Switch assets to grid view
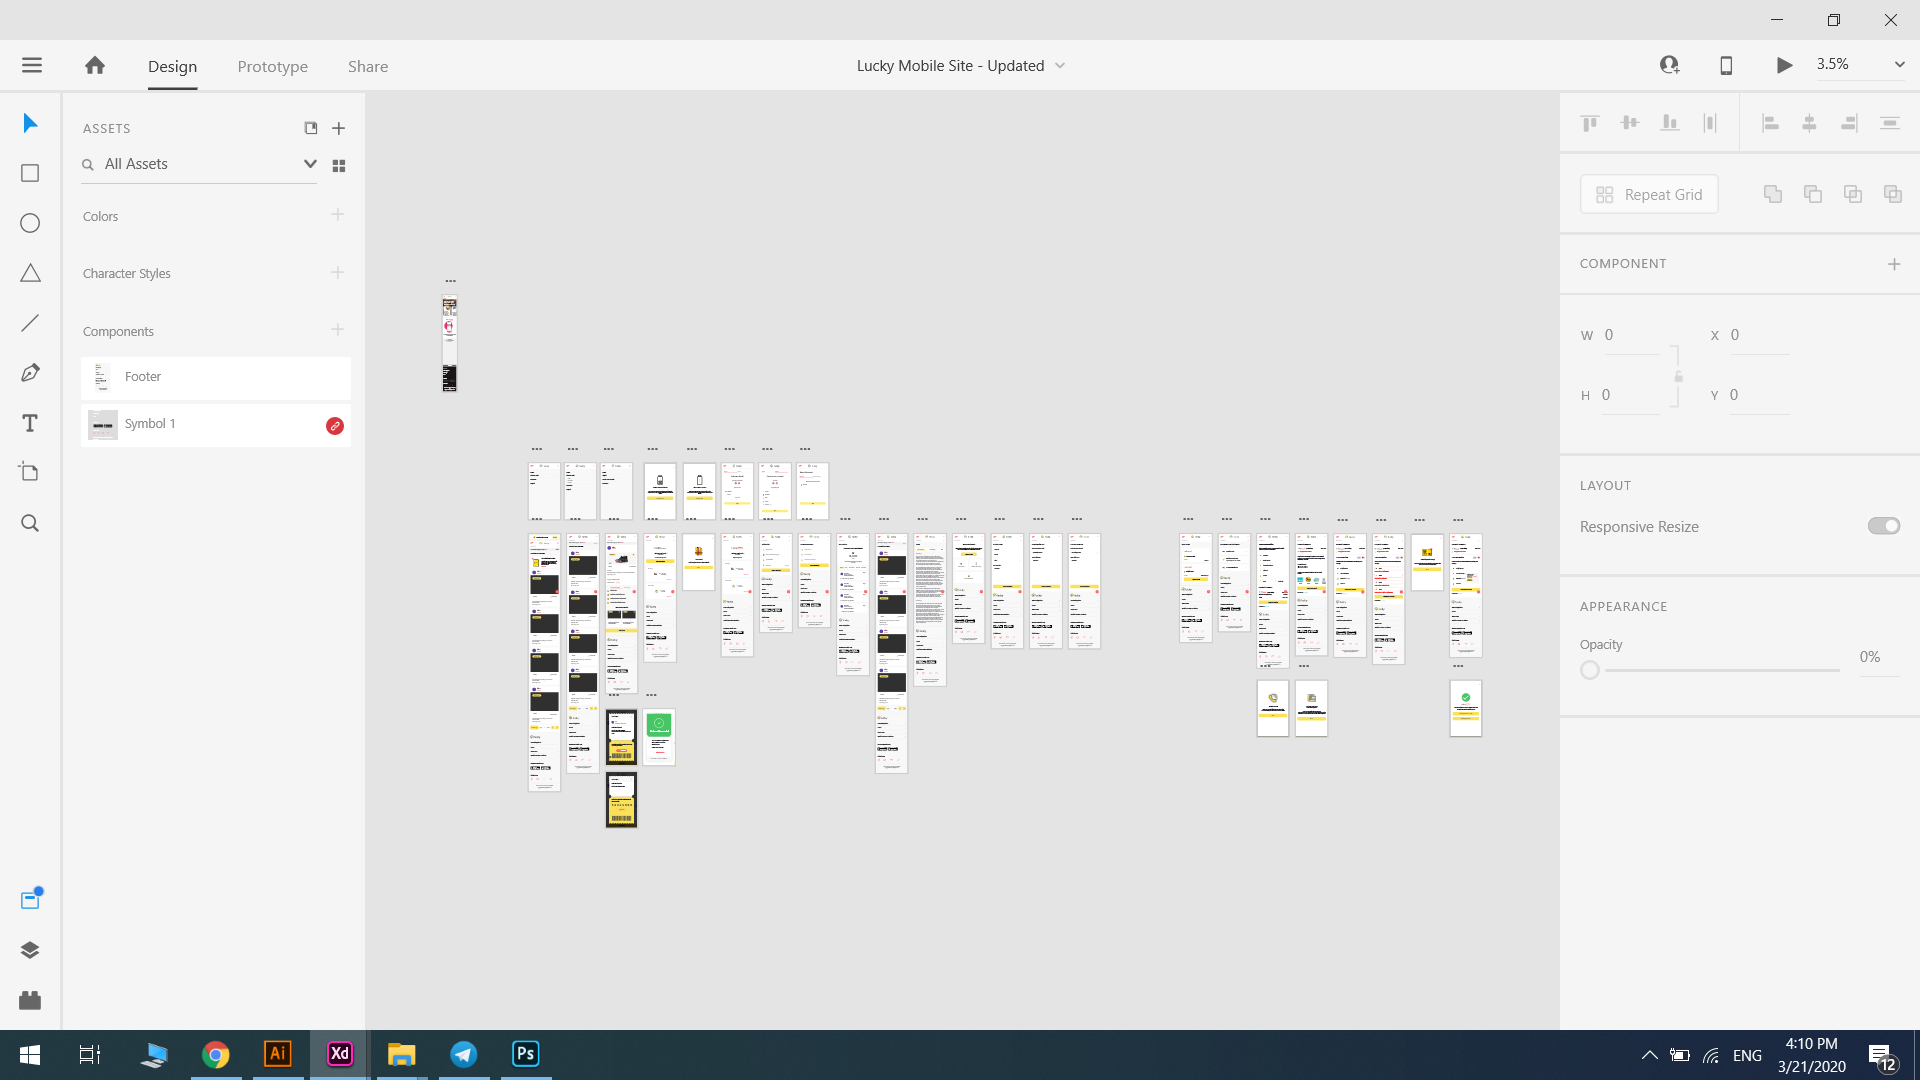The height and width of the screenshot is (1080, 1920). (339, 165)
